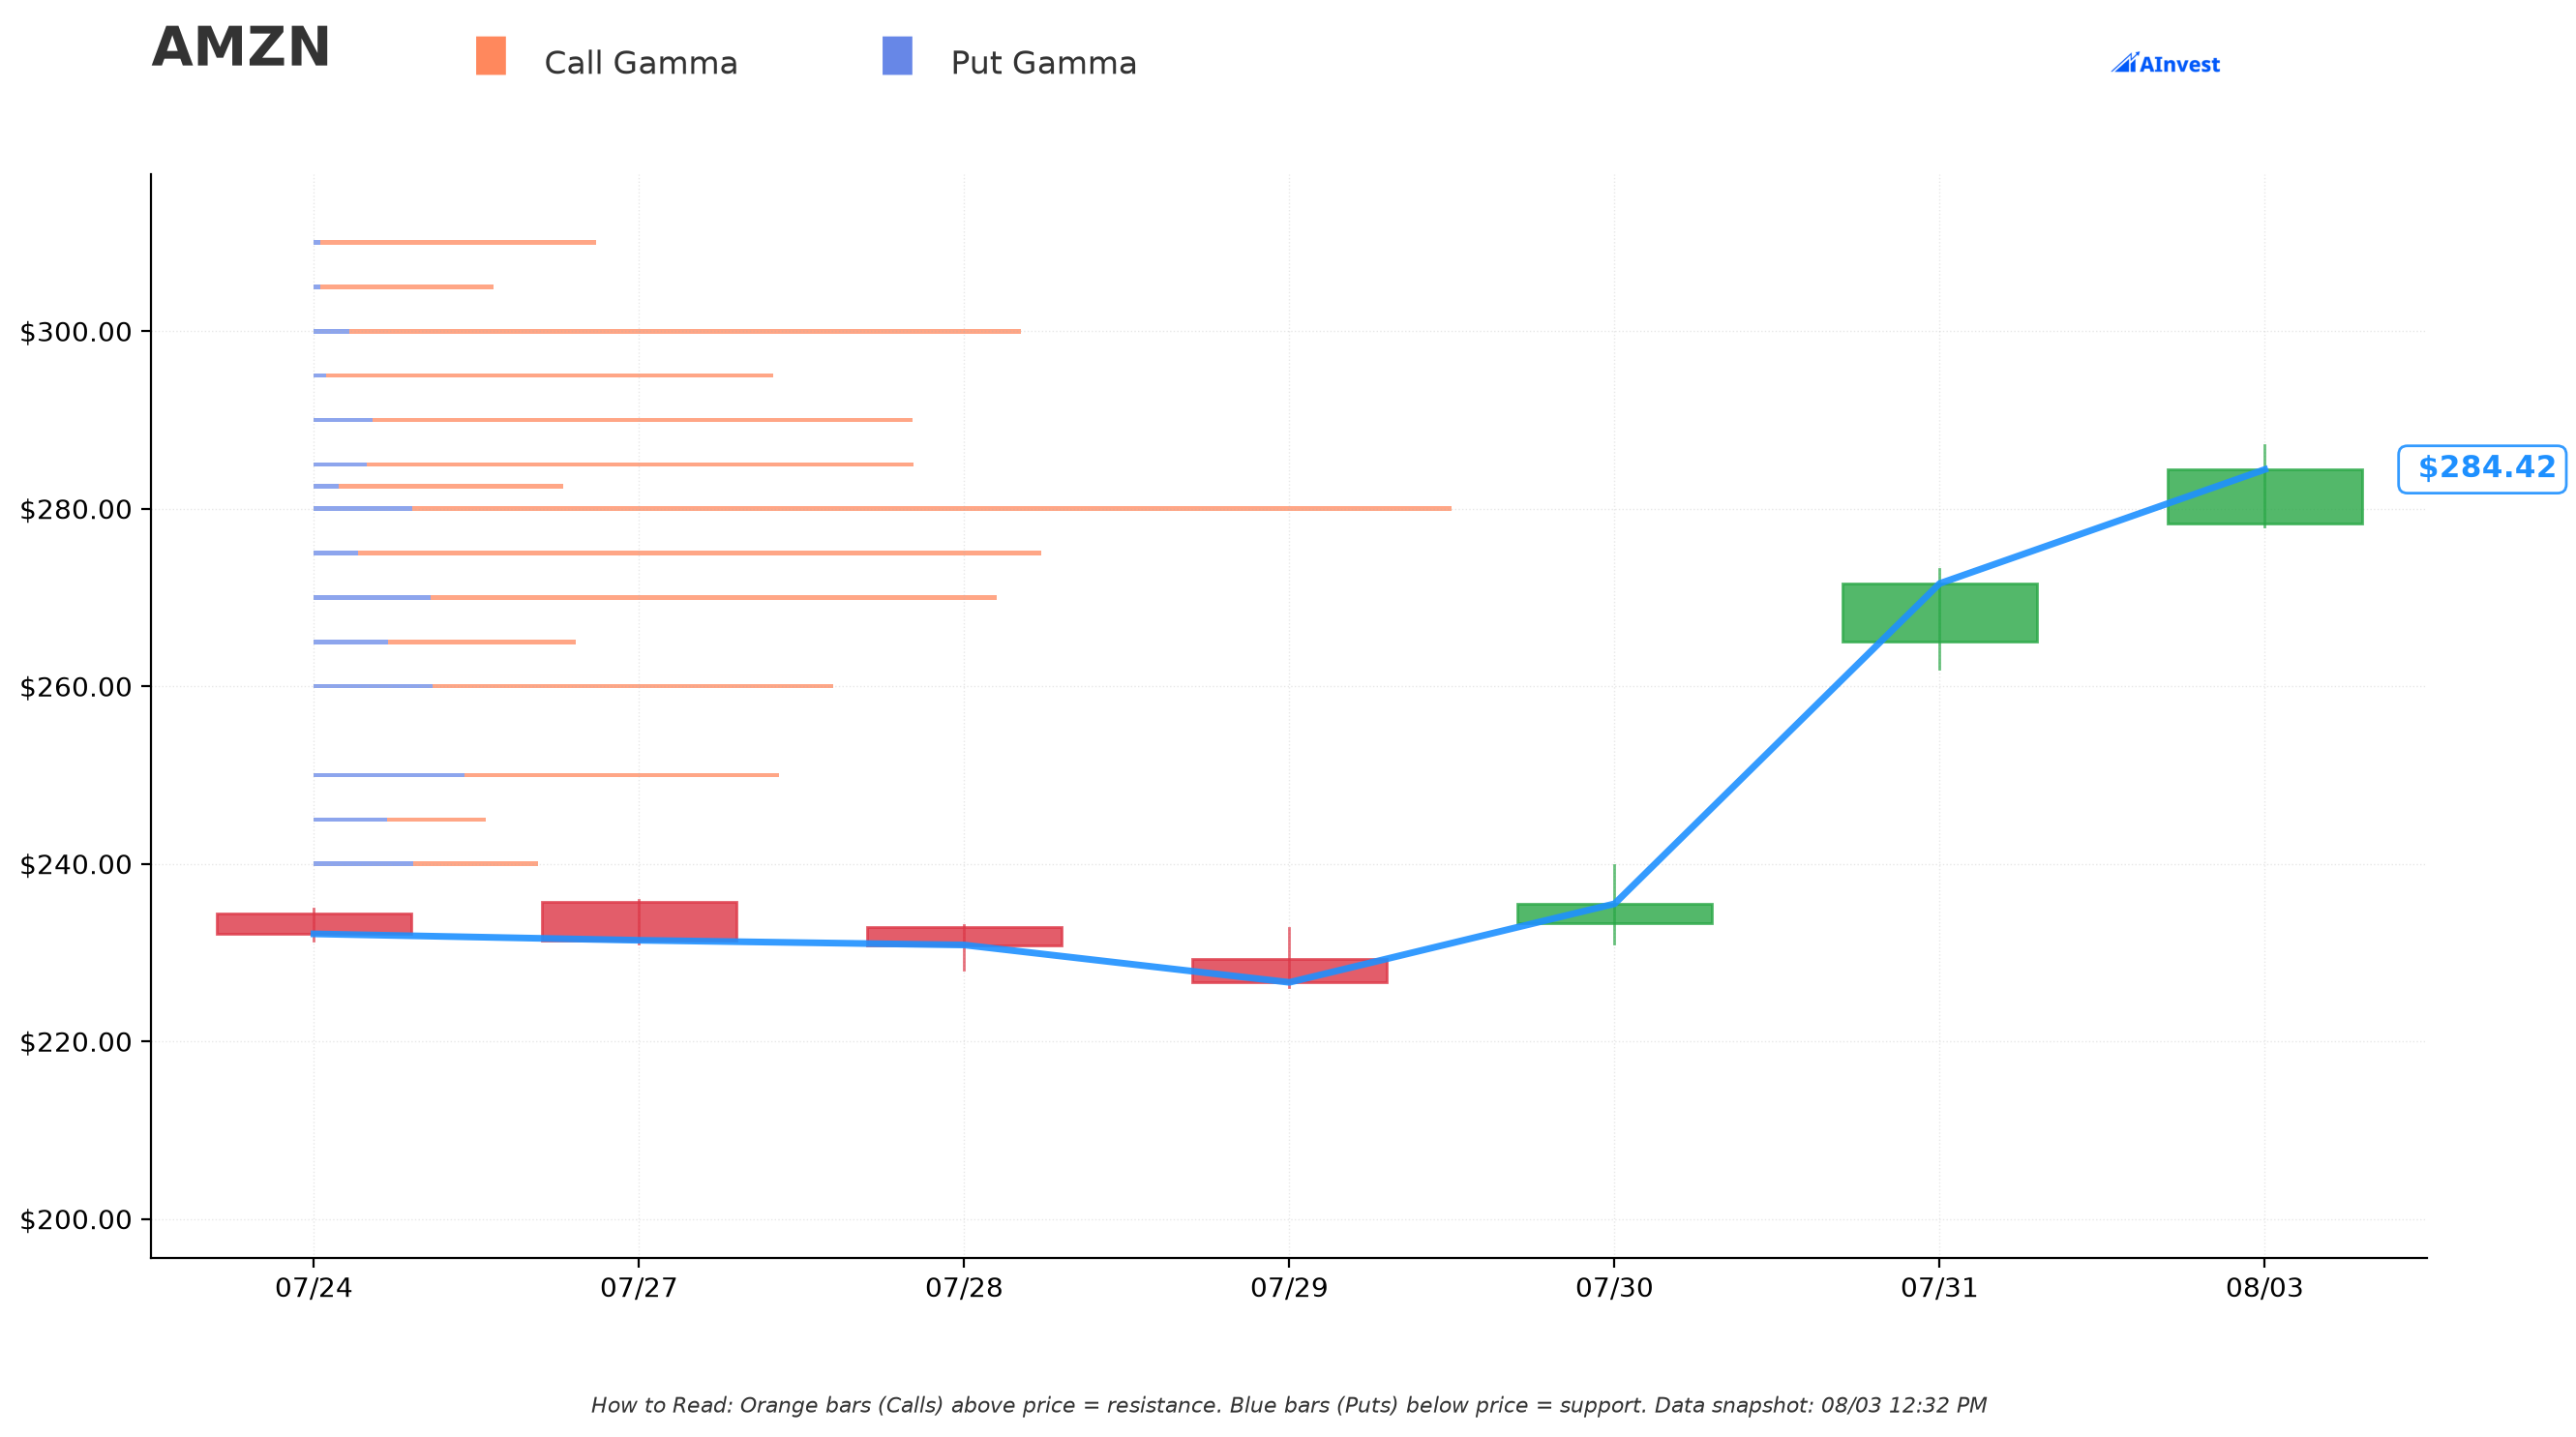
Task: Click the $200.00 y-axis label
Action: (x=76, y=1220)
